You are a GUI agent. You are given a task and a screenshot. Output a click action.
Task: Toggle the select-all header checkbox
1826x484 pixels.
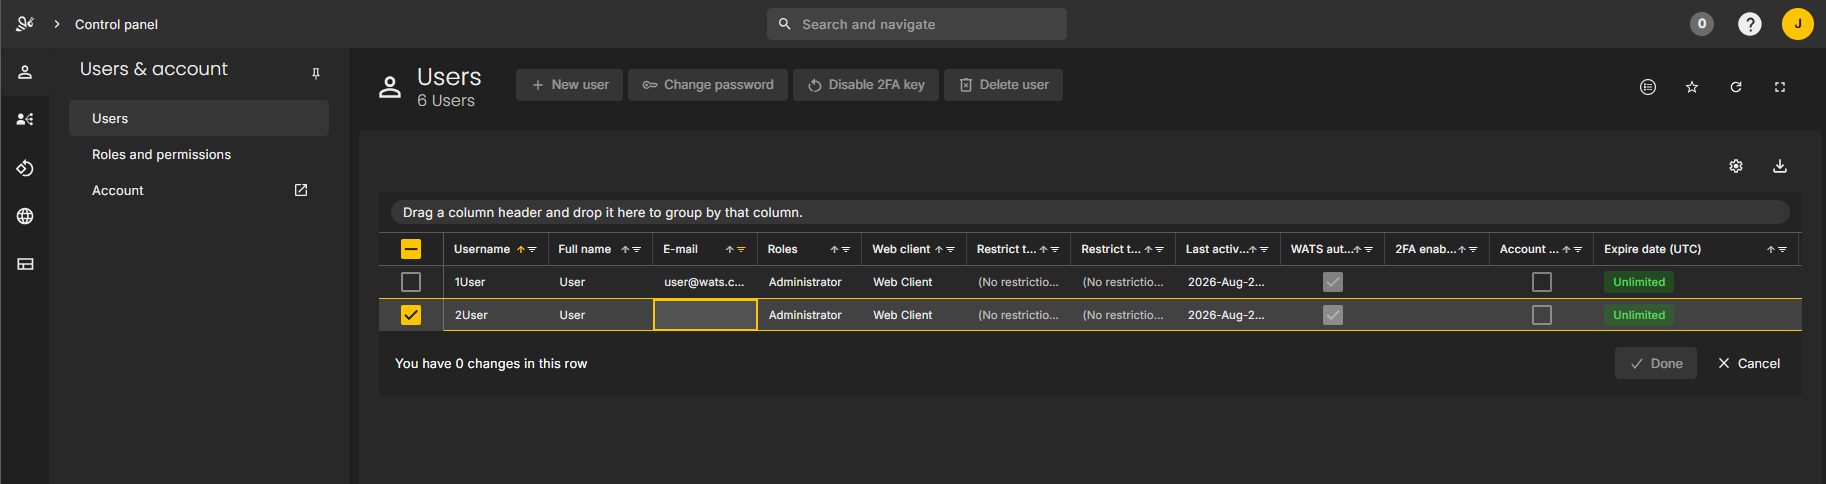pyautogui.click(x=411, y=249)
